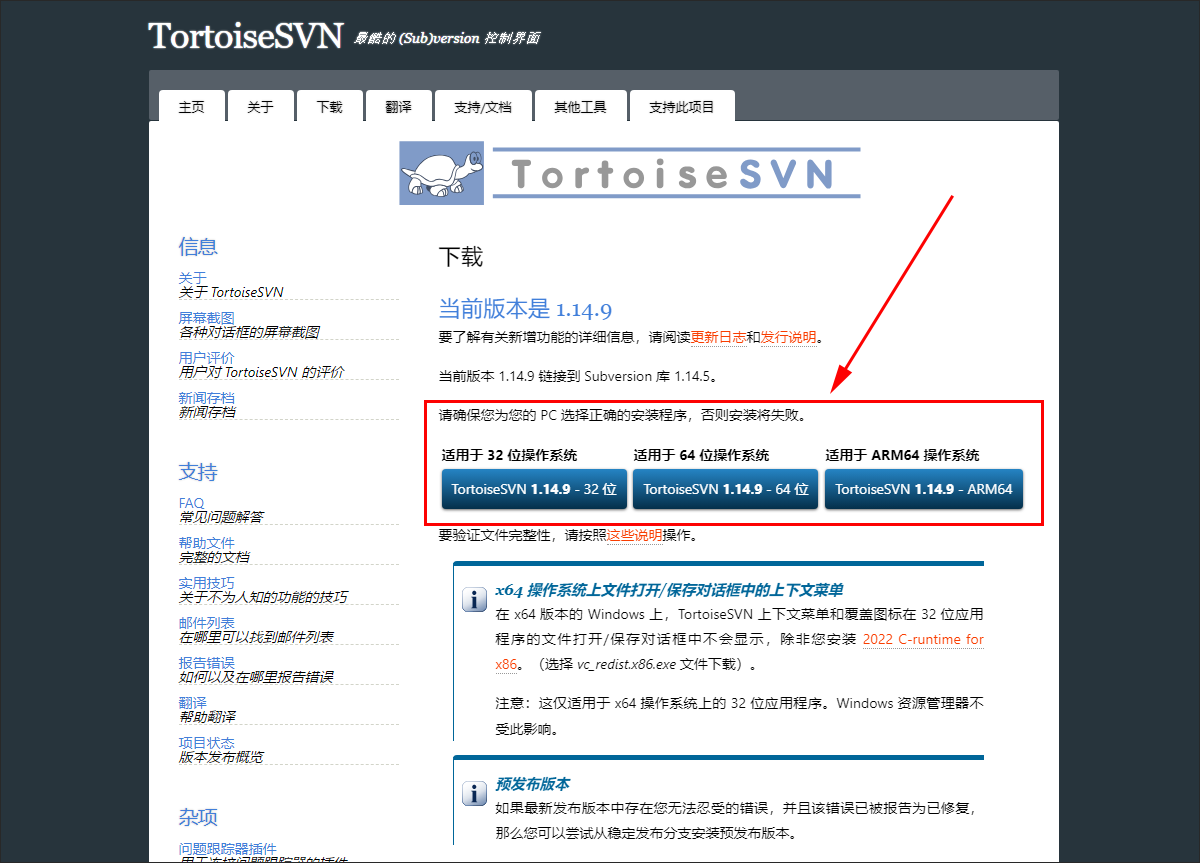Screen dimensions: 1200x863
Task: Click the 杂项 sidebar heading
Action: point(198,817)
